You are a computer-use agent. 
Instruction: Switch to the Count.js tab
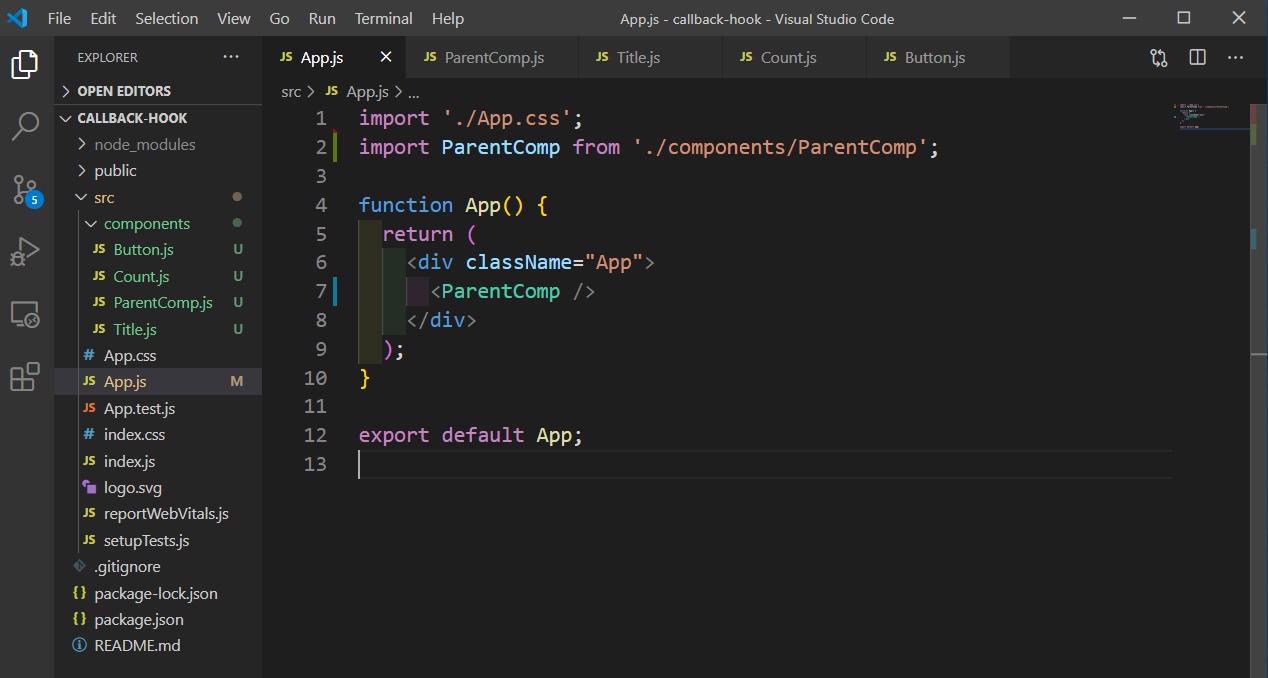(x=795, y=57)
